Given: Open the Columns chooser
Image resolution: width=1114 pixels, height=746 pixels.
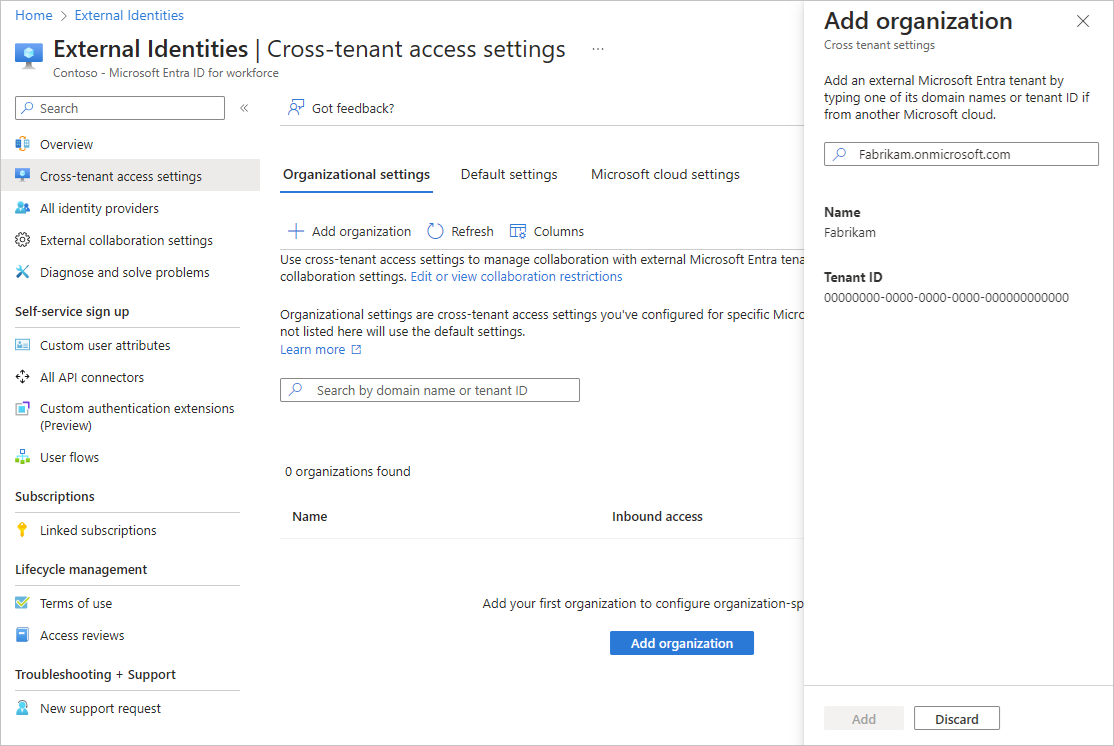Looking at the screenshot, I should click(546, 231).
